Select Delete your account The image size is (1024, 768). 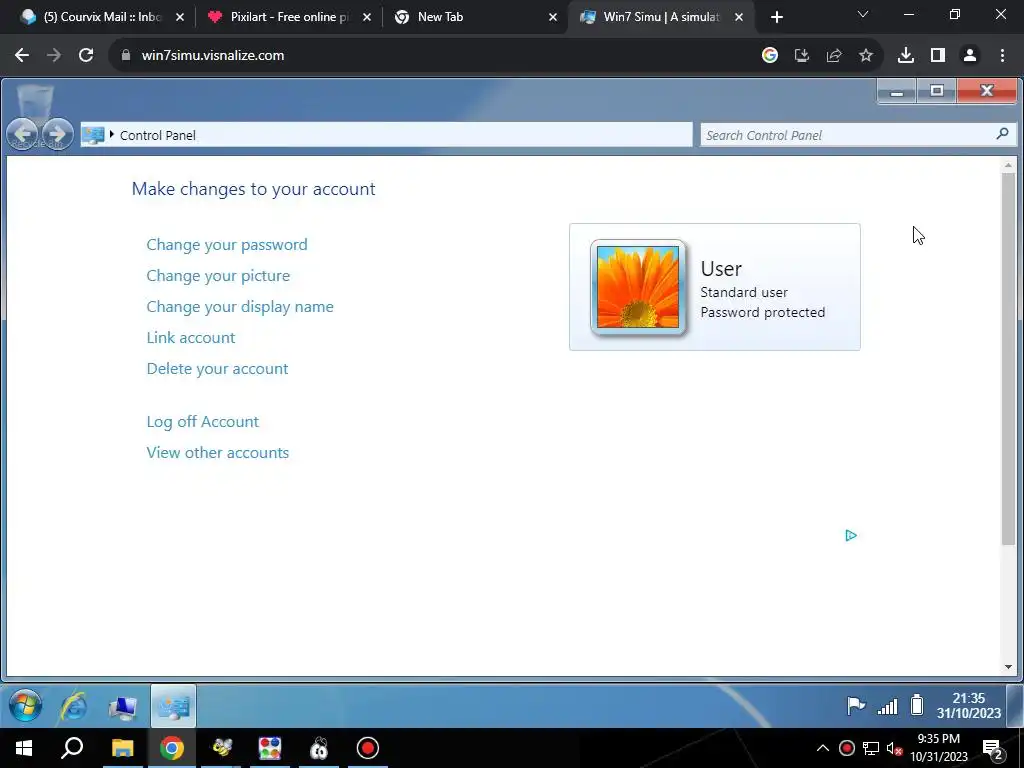click(x=217, y=368)
